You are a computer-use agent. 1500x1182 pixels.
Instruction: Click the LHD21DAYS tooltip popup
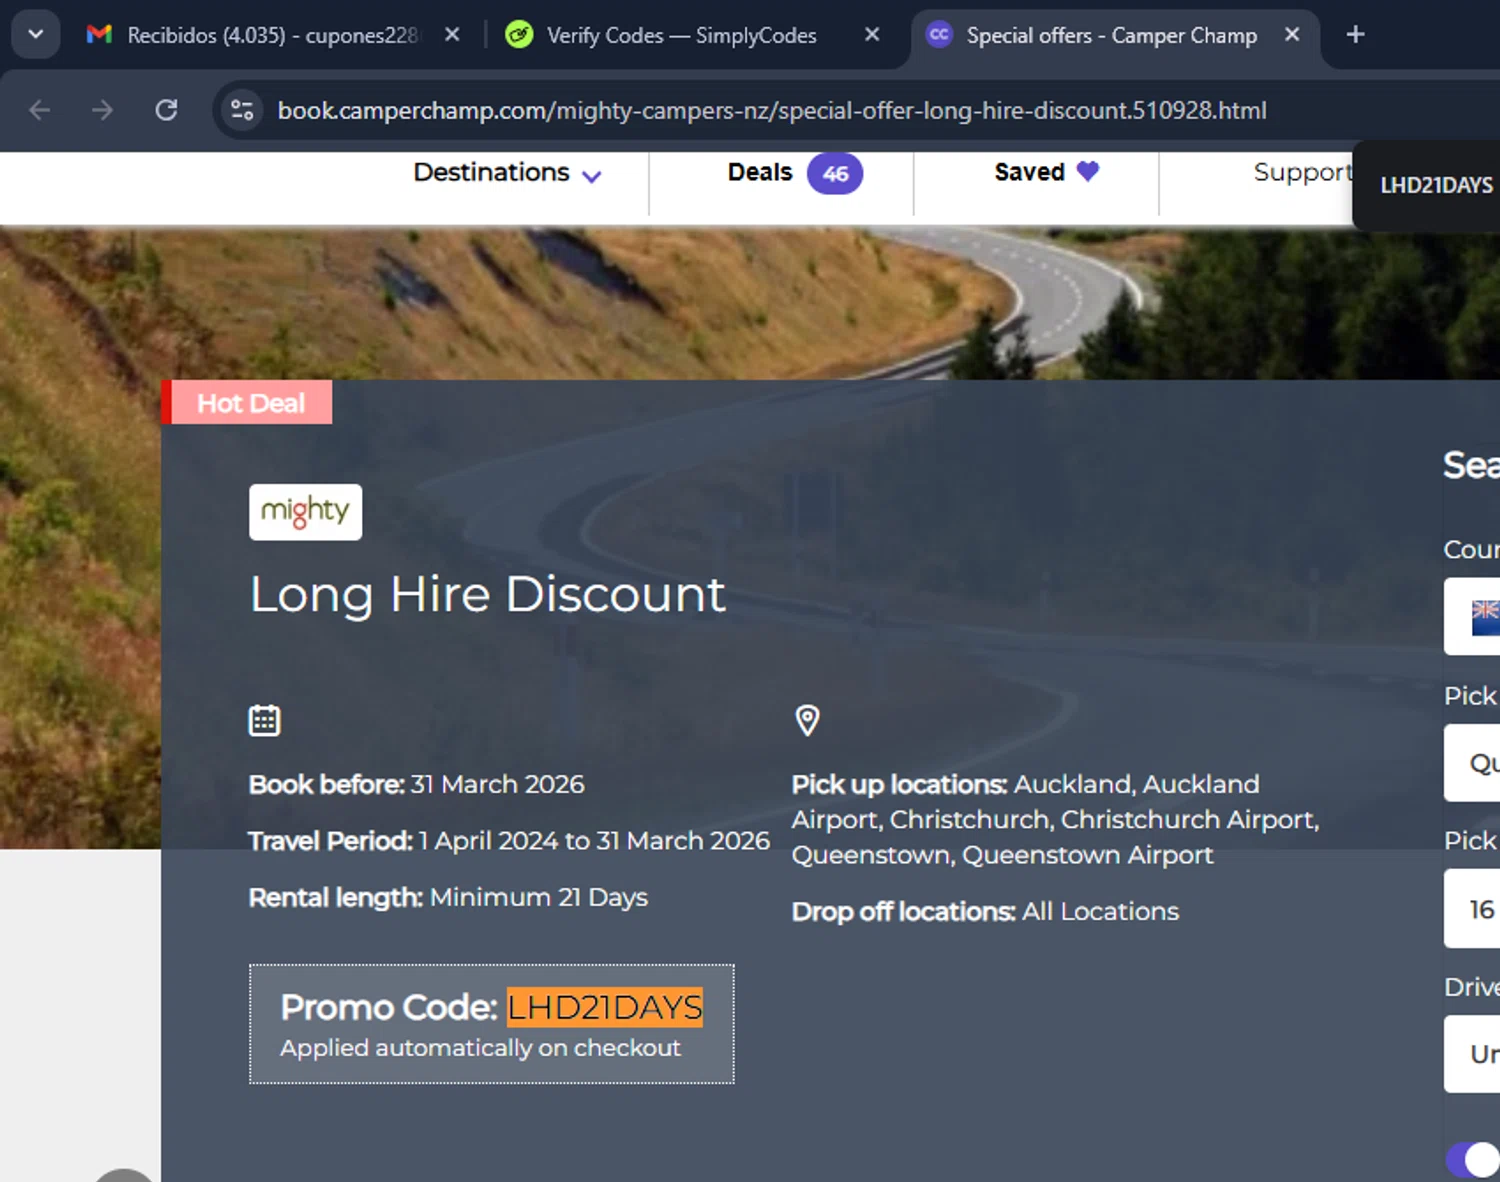pos(1428,185)
